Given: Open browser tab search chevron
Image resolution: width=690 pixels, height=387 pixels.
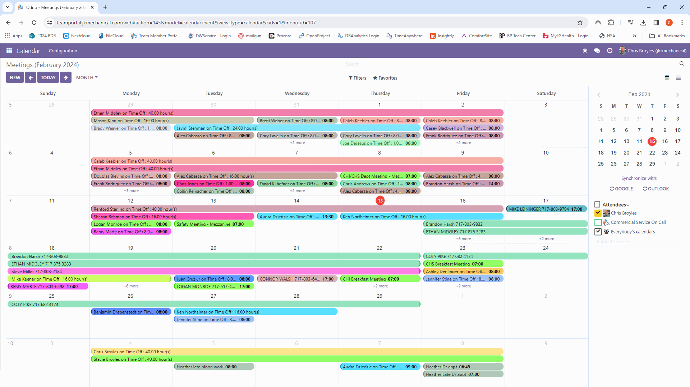Looking at the screenshot, I should [7, 7].
